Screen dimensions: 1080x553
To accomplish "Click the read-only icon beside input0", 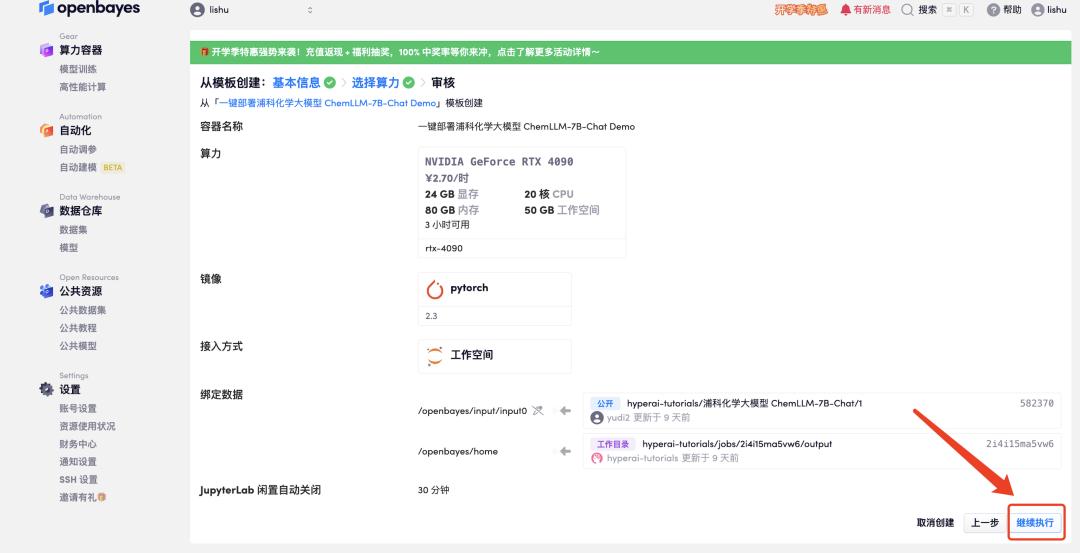I will pyautogui.click(x=538, y=410).
